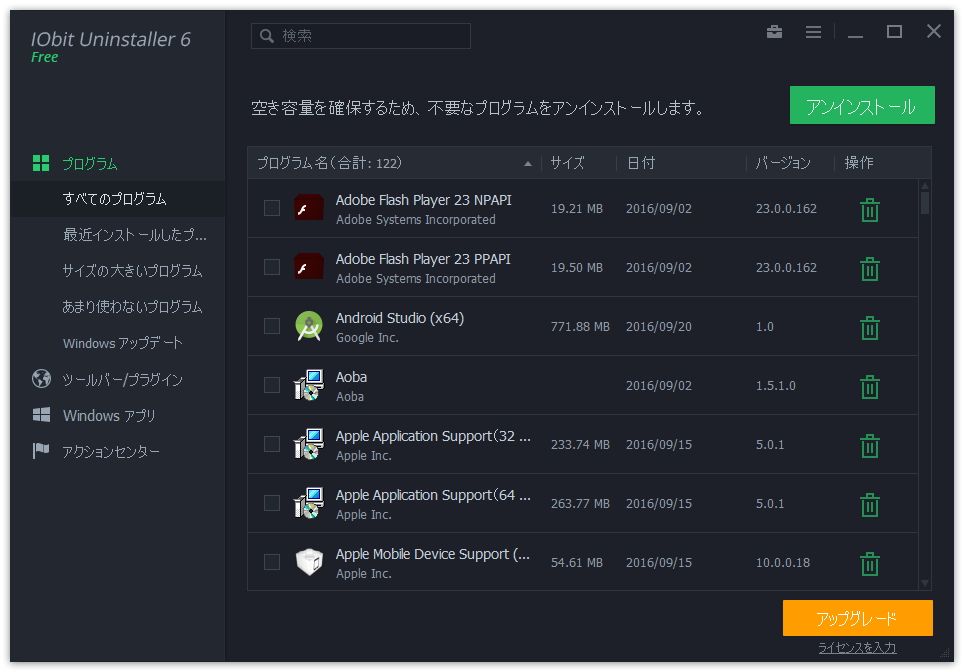This screenshot has height=672, width=964.
Task: Click the green アンインストール button
Action: 862,105
